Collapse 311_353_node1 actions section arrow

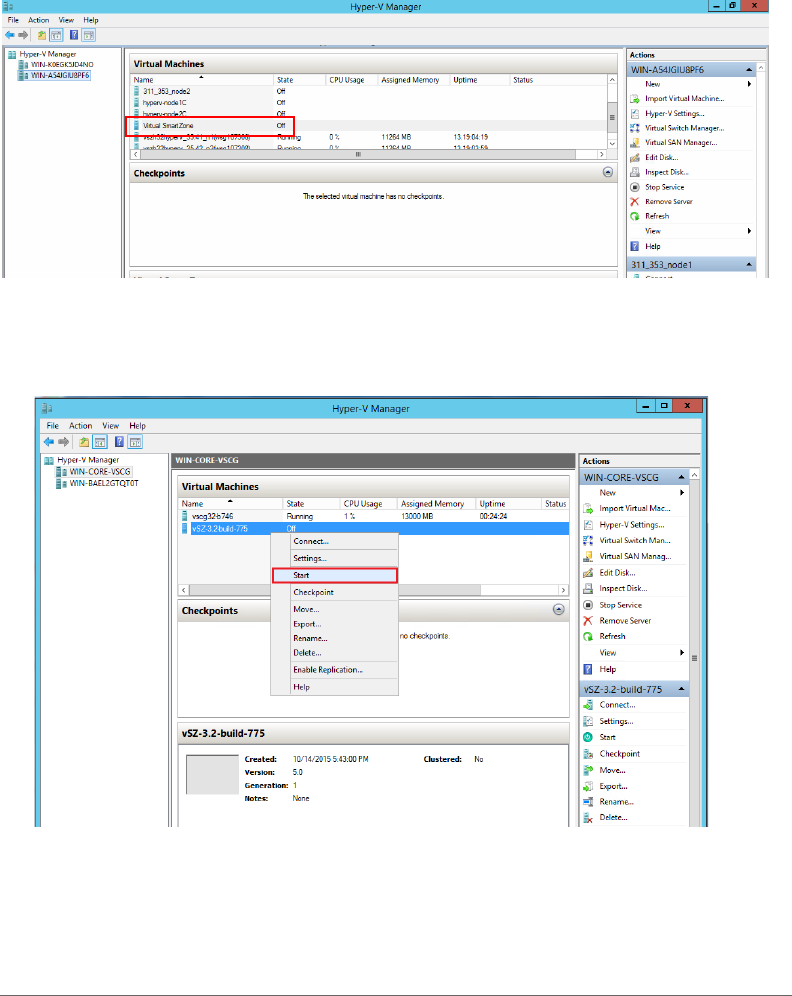click(x=749, y=265)
